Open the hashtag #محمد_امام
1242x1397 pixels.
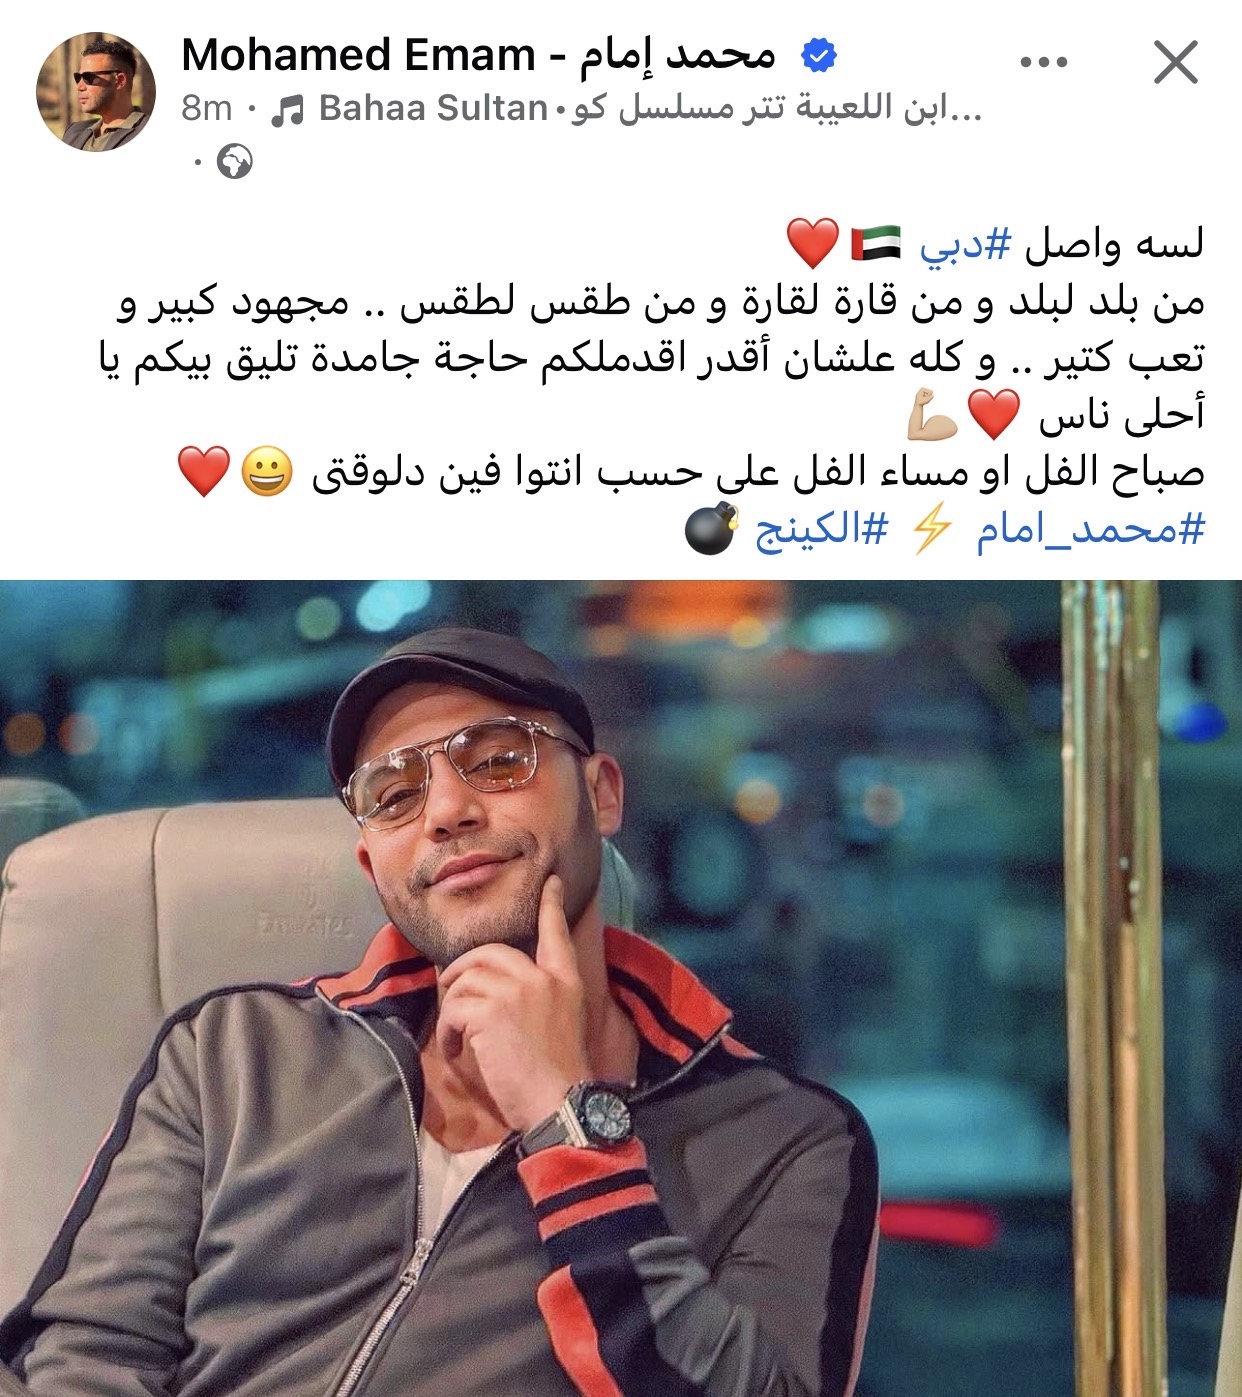(x=1091, y=530)
